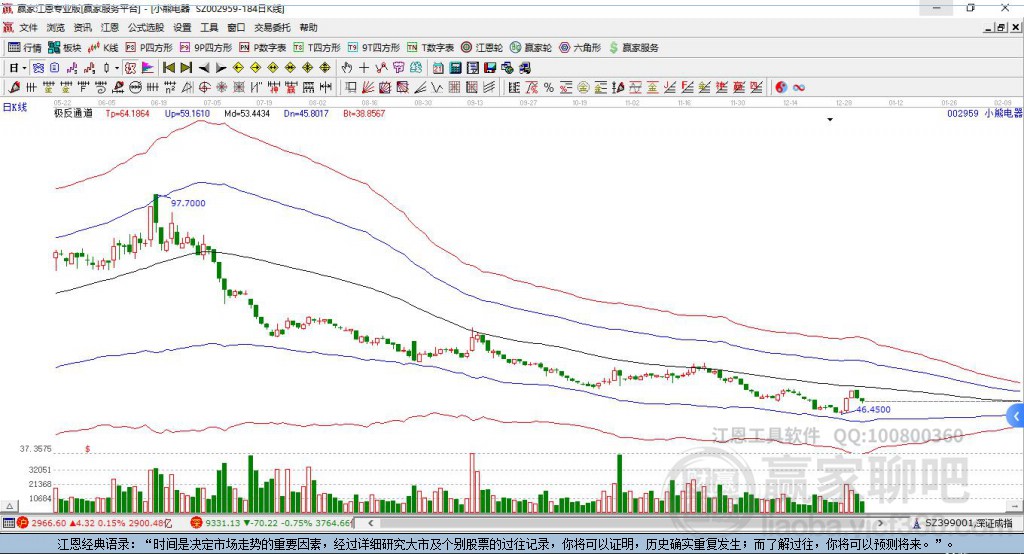
Task: Click horizontal scrollbar right arrow
Action: tap(880, 523)
